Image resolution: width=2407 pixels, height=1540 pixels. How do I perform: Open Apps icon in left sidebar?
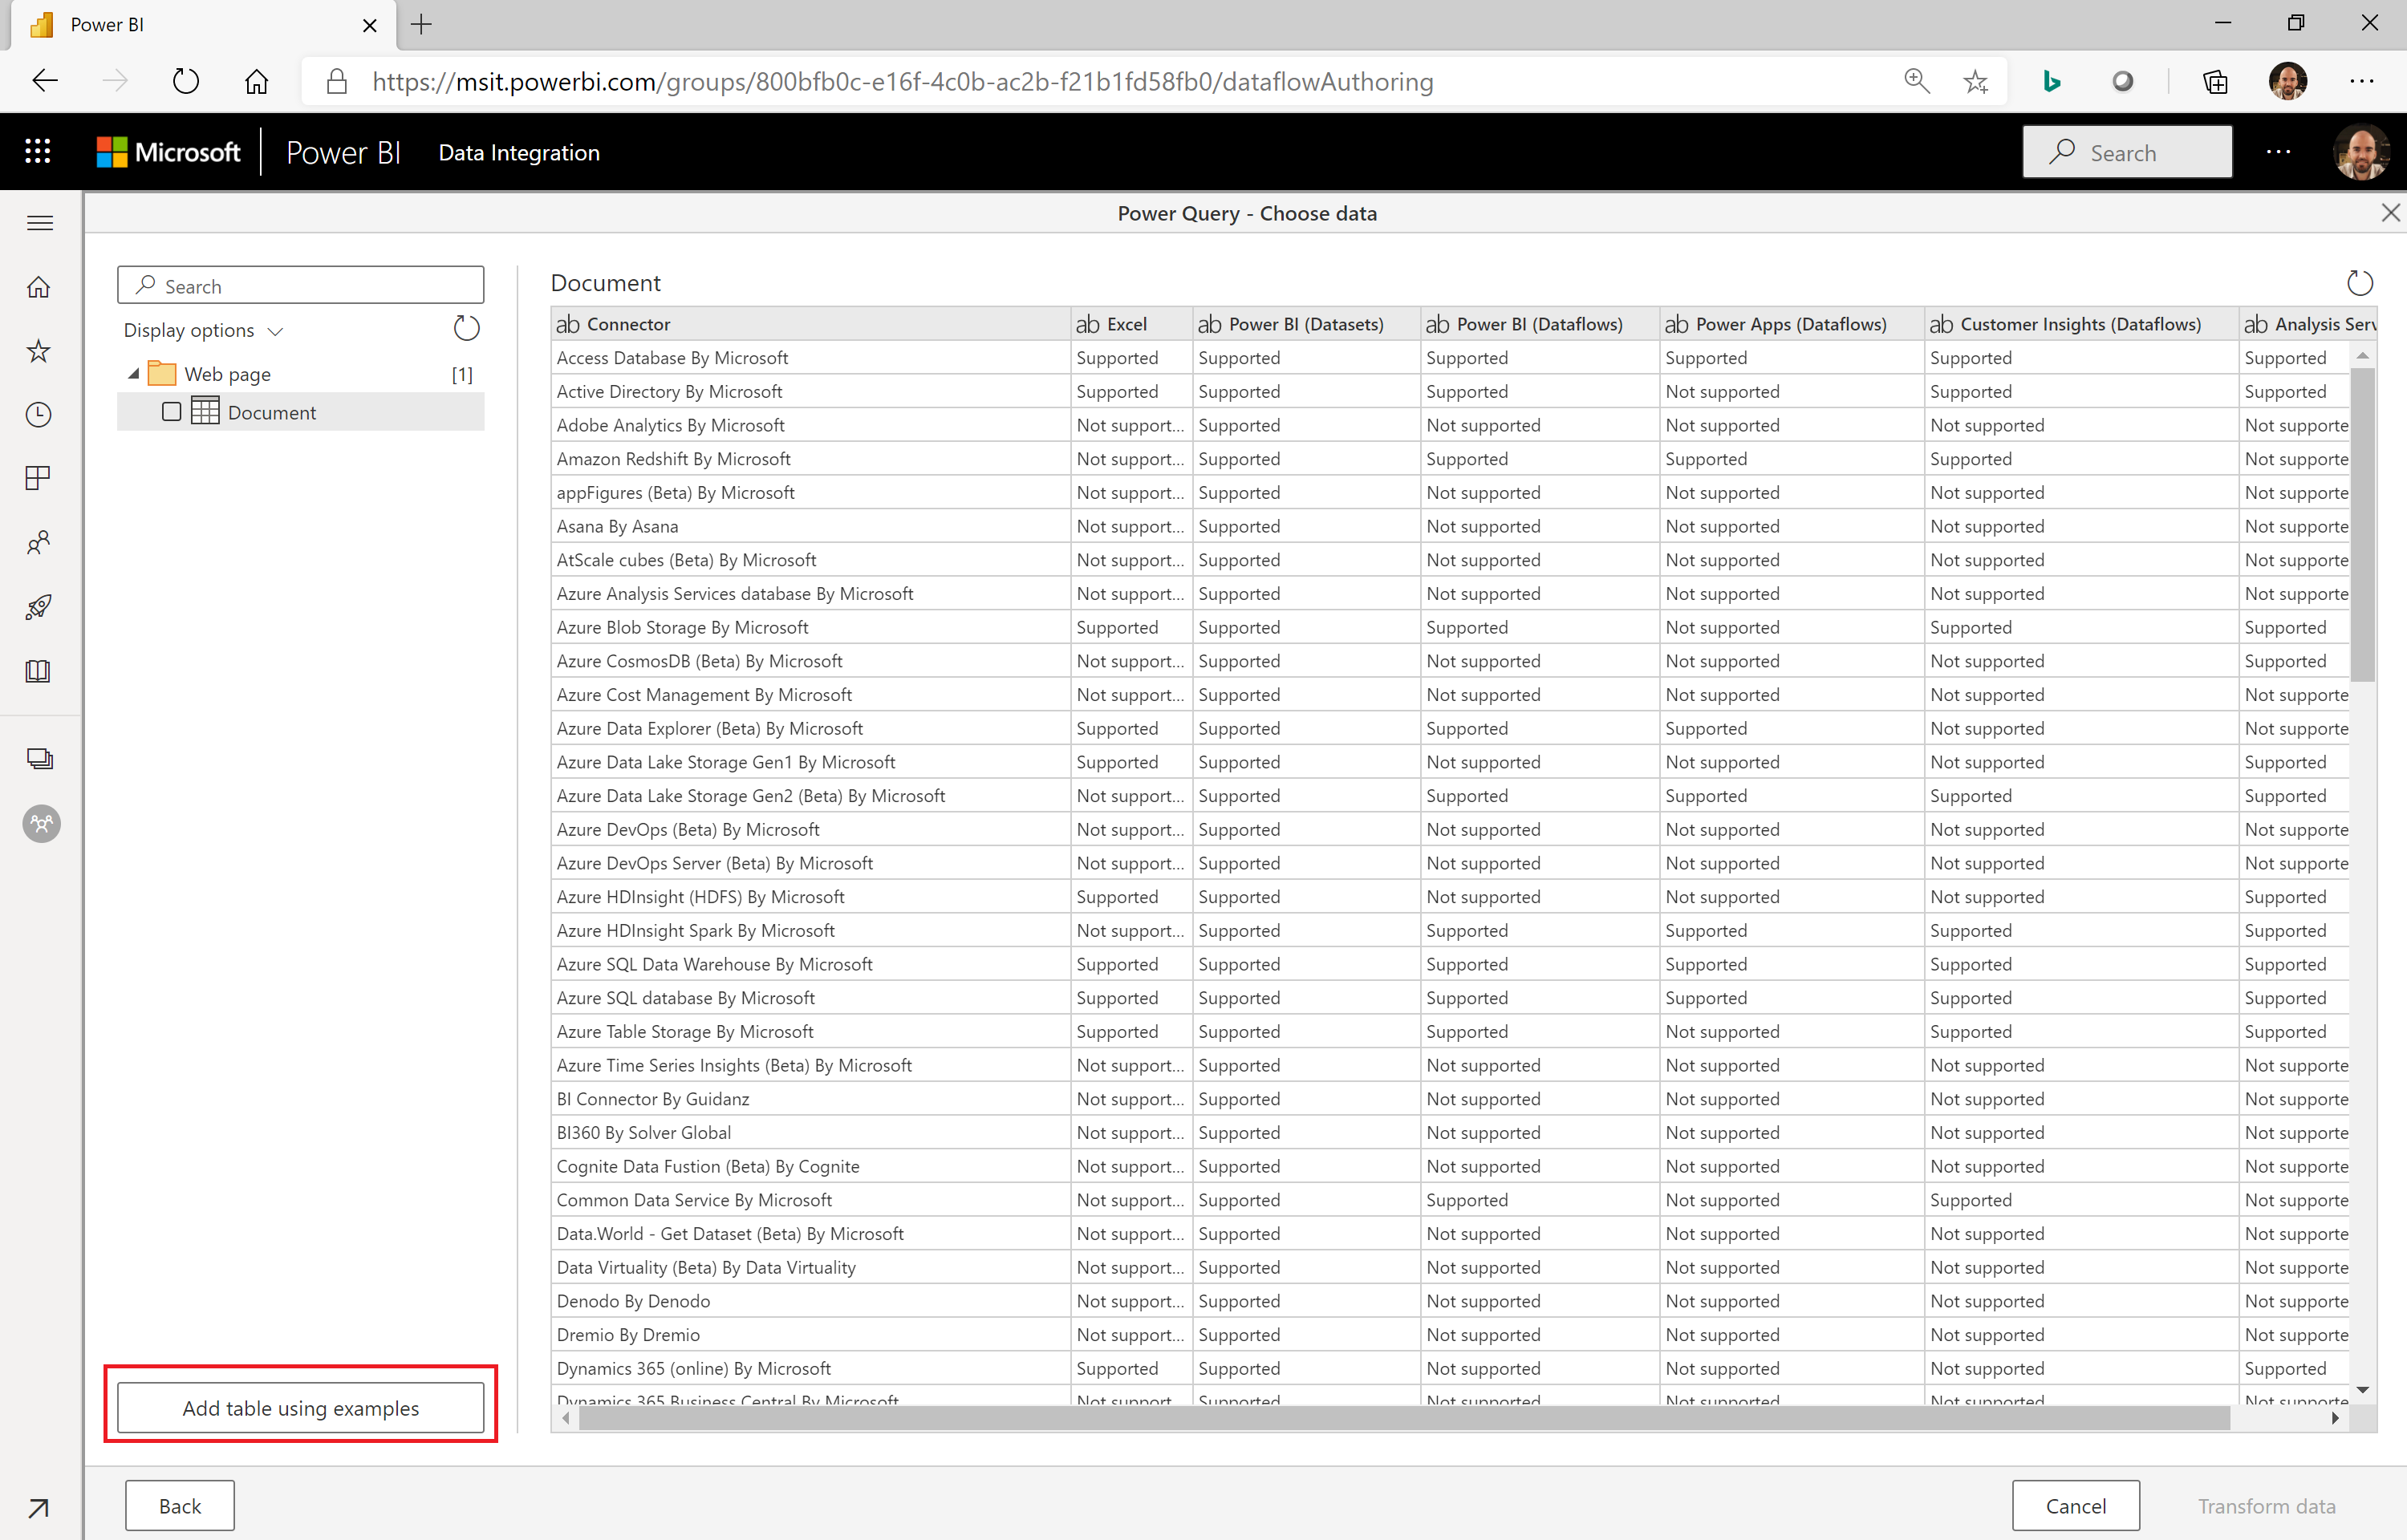39,479
